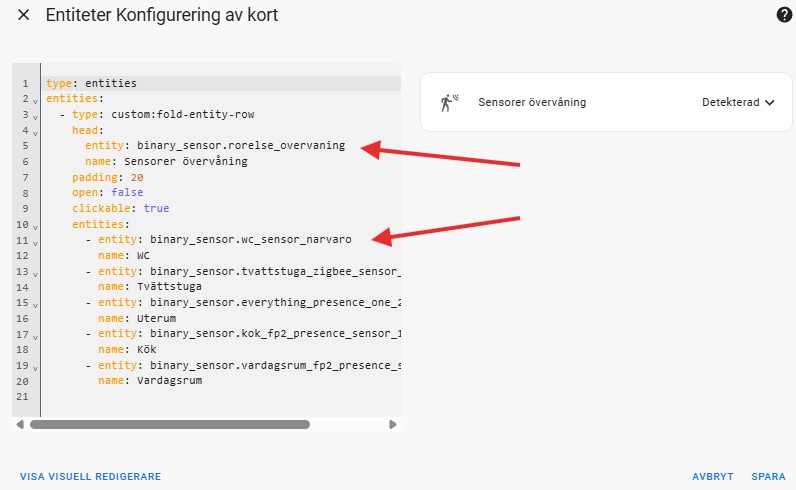The width and height of the screenshot is (796, 490).
Task: Click line 5 rorelse_overvaning entity text
Action: (241, 146)
